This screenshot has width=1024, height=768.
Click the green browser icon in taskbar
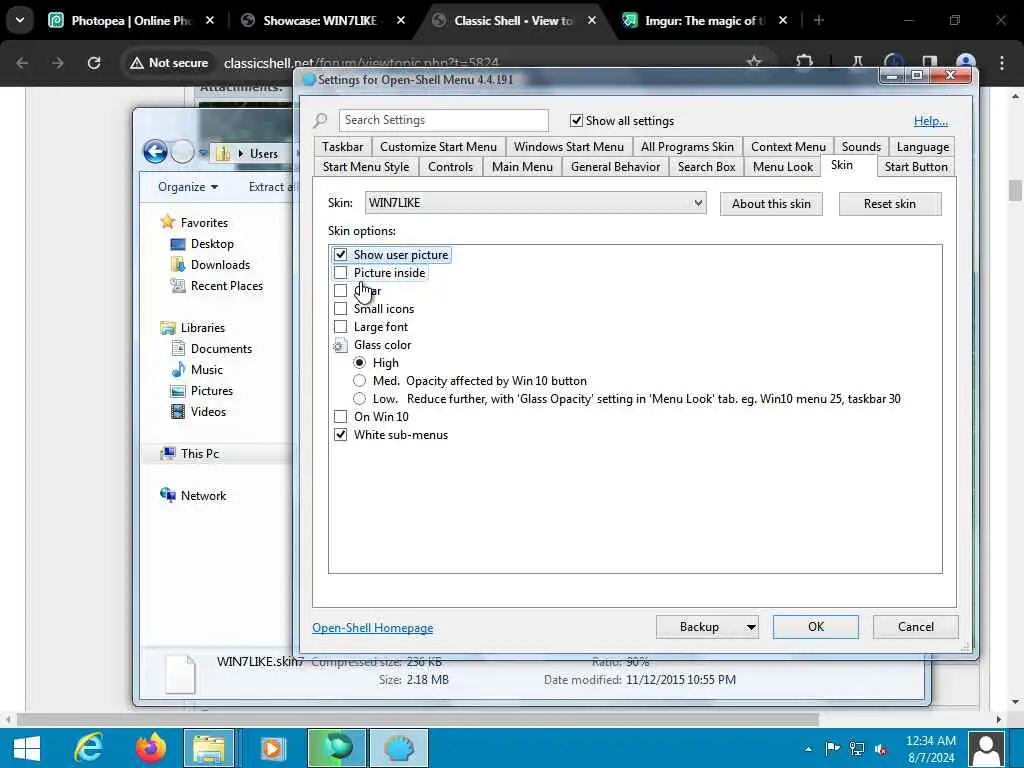pyautogui.click(x=337, y=748)
